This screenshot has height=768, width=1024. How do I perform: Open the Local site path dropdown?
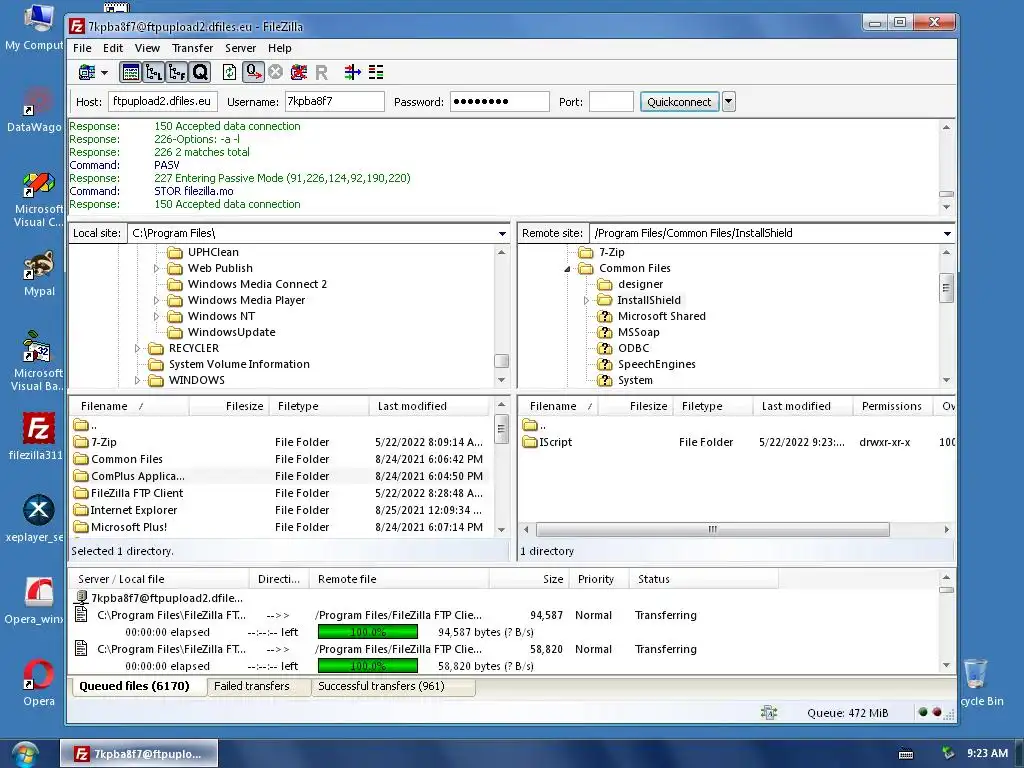pos(502,234)
